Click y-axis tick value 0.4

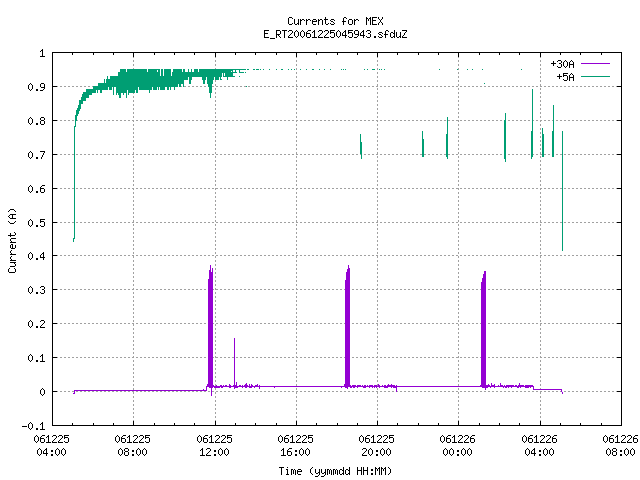36,256
